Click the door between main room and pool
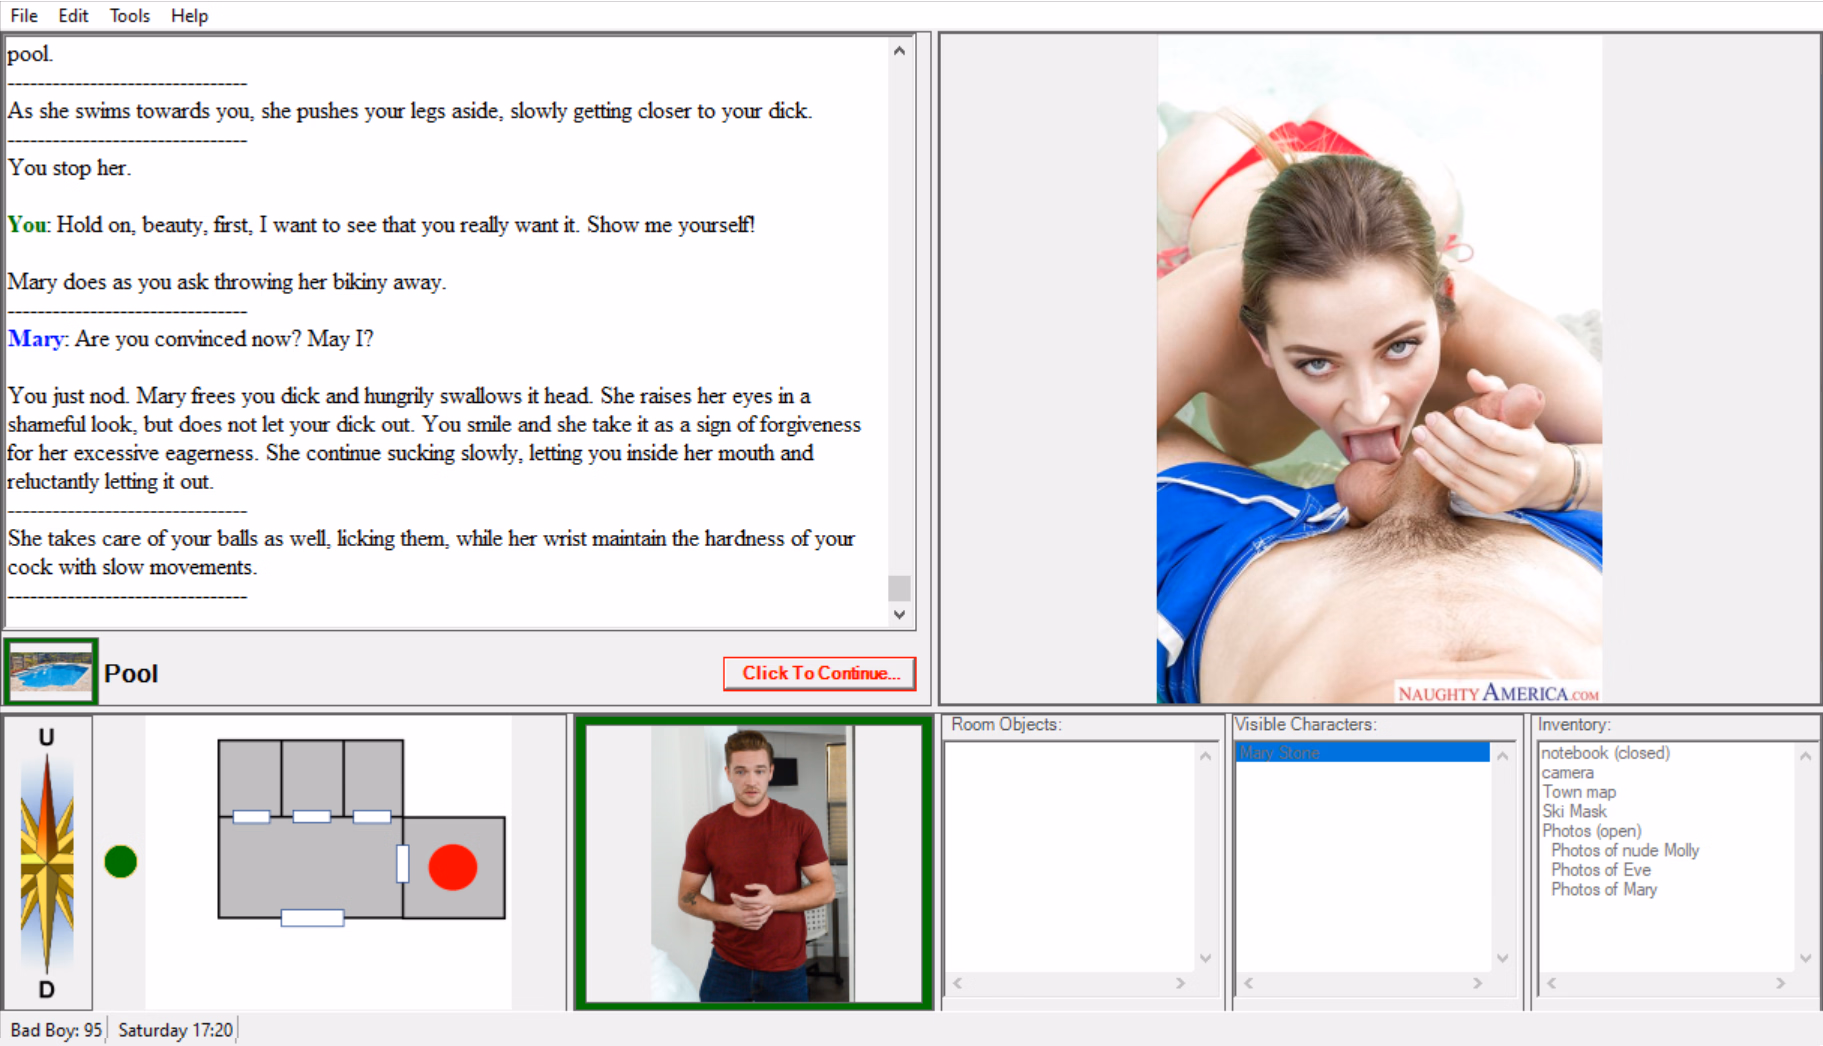The width and height of the screenshot is (1823, 1046). 403,864
